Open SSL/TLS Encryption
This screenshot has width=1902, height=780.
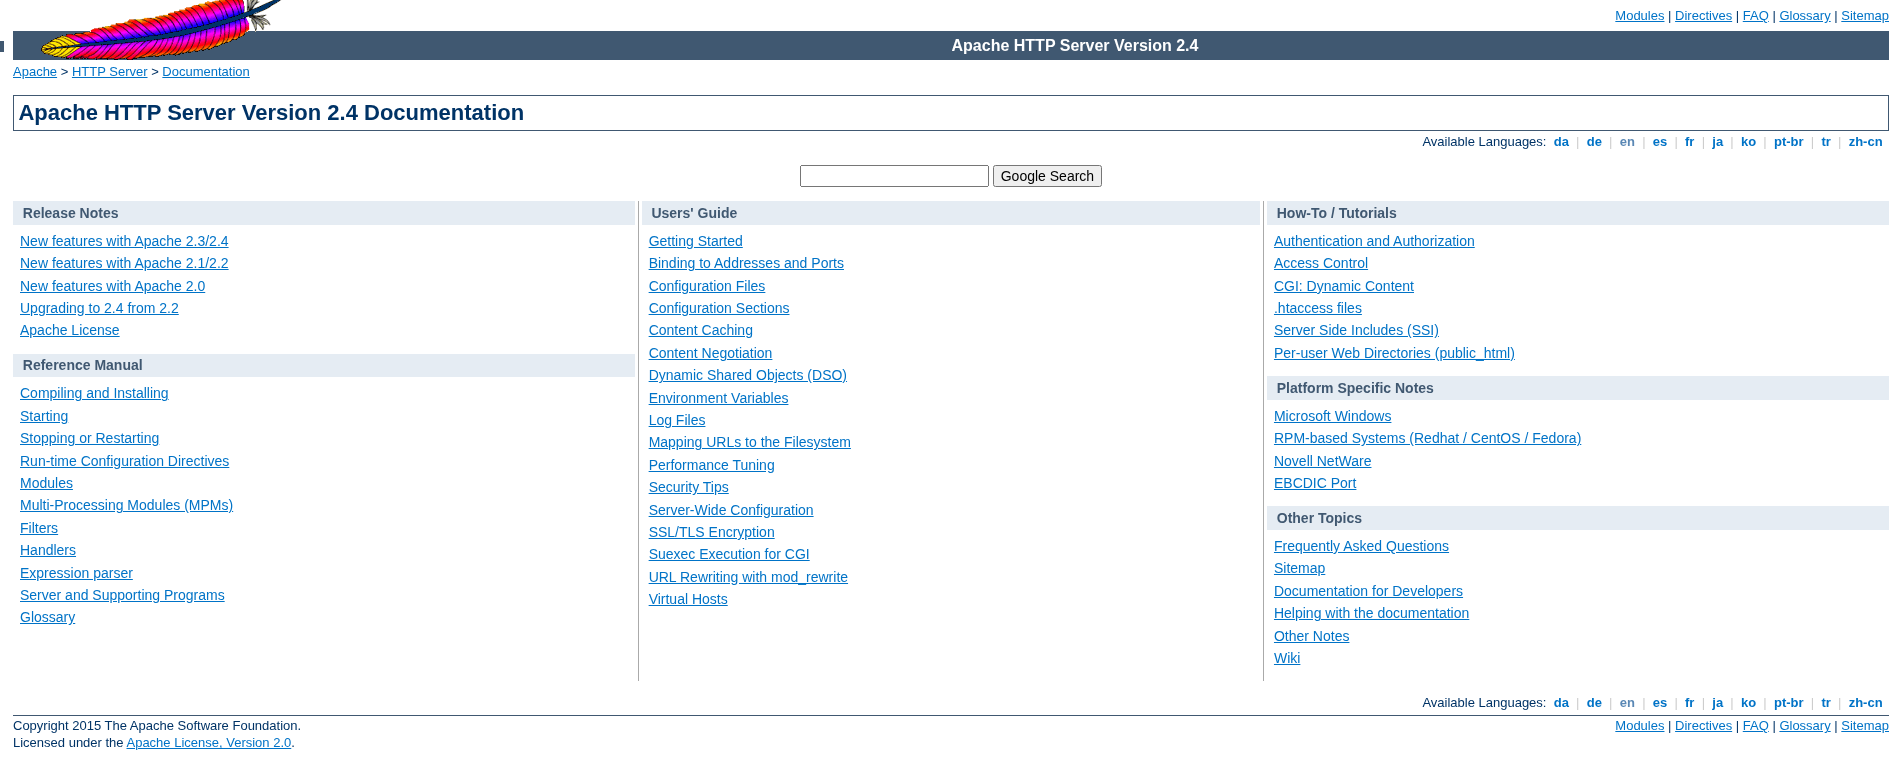coord(711,532)
